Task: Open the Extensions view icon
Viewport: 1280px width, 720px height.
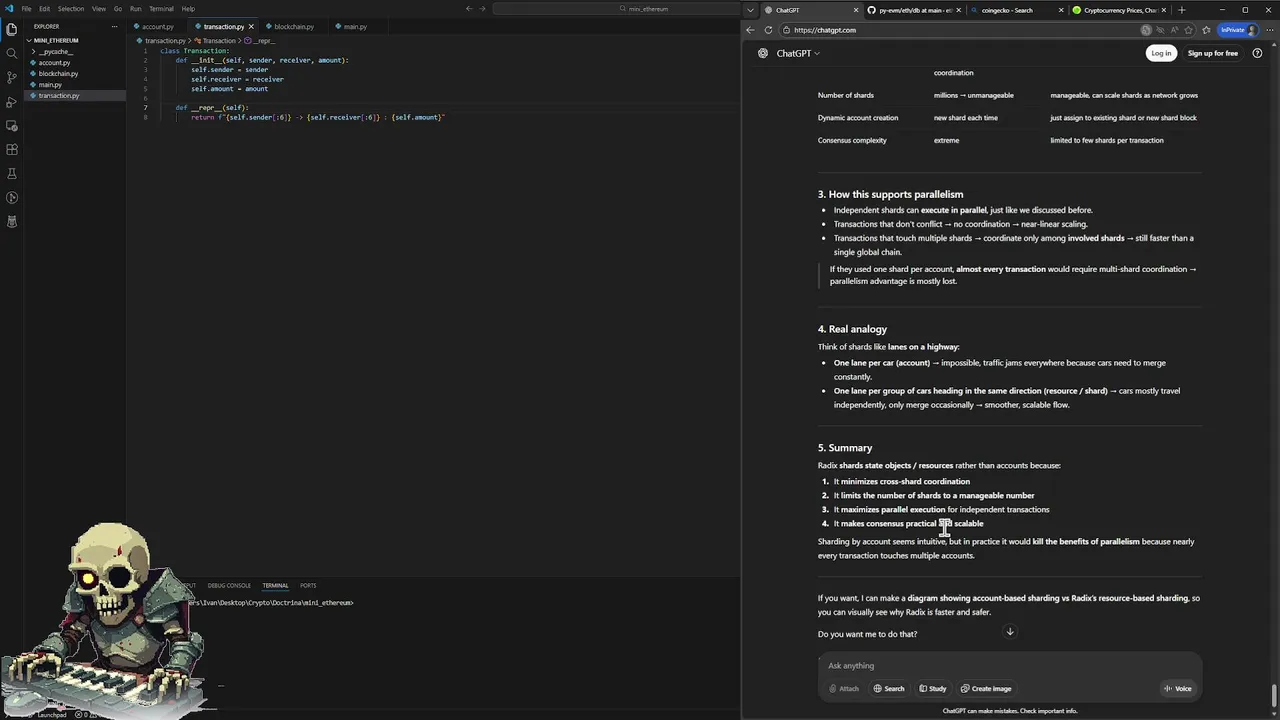Action: (x=12, y=150)
